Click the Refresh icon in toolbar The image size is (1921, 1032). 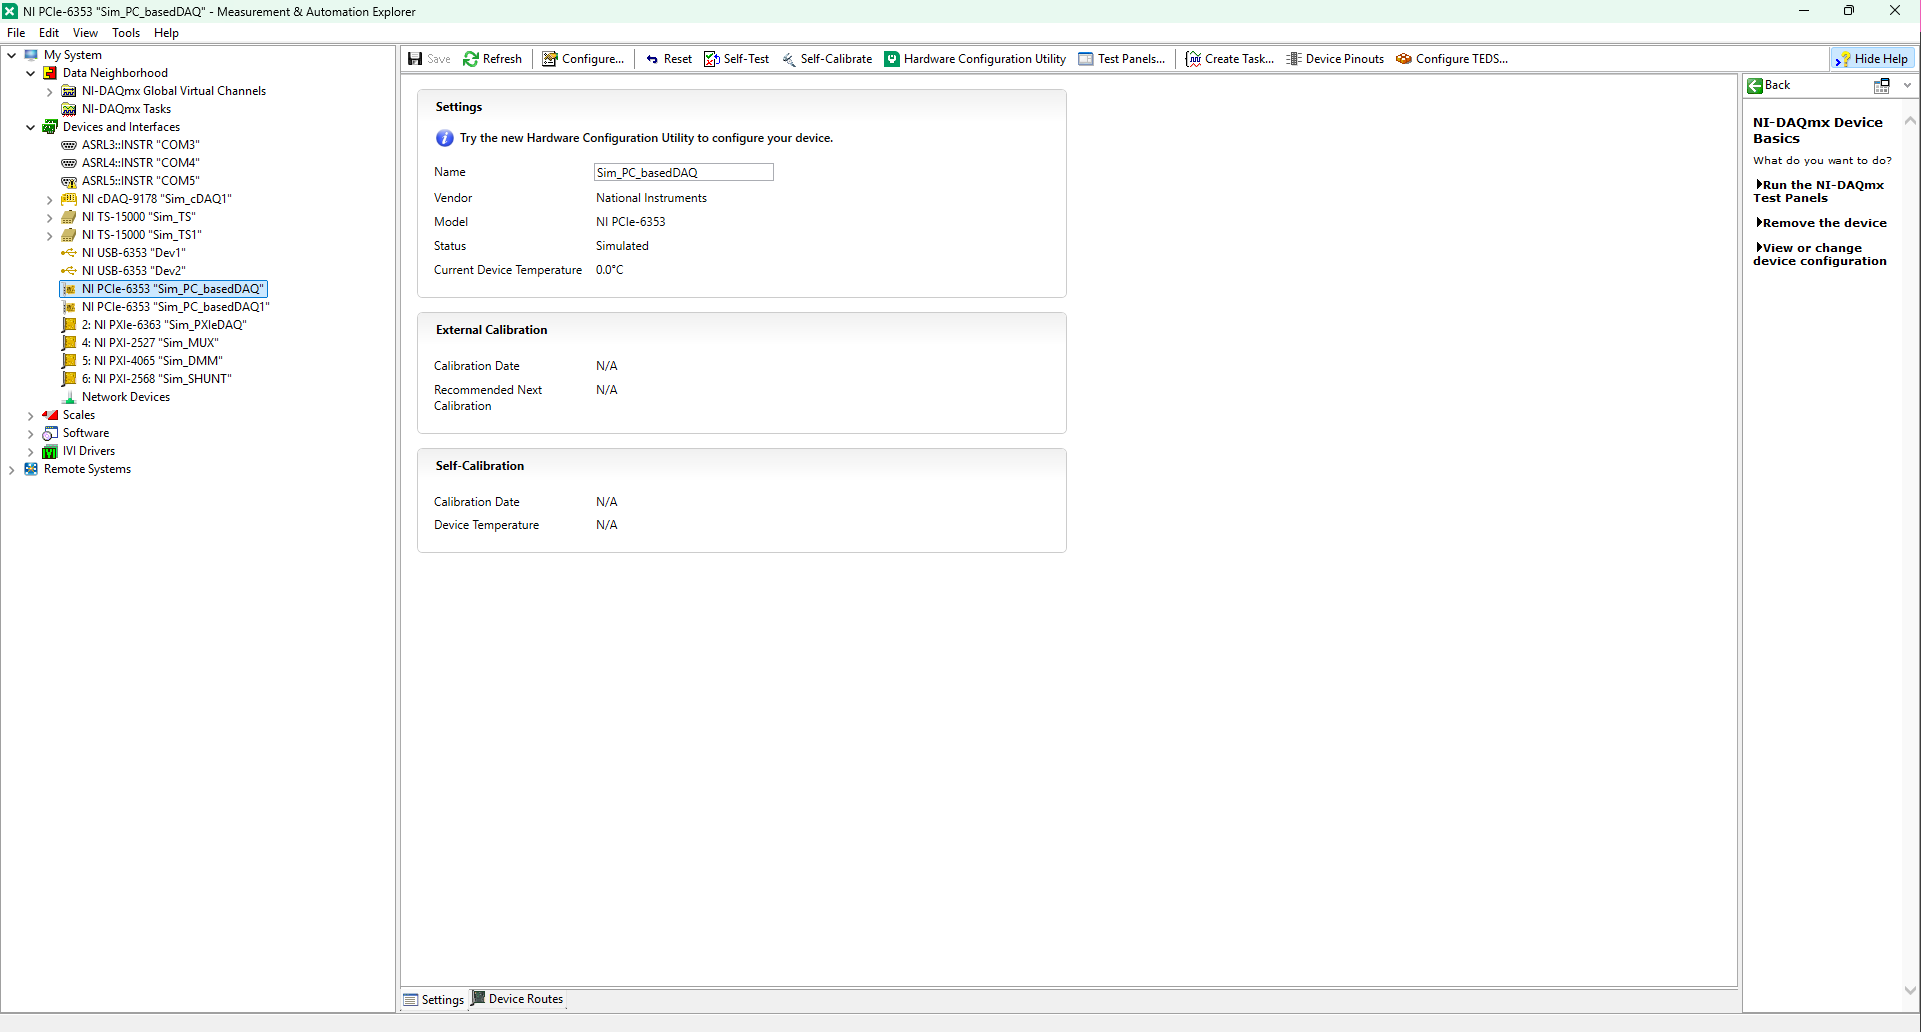(x=471, y=59)
